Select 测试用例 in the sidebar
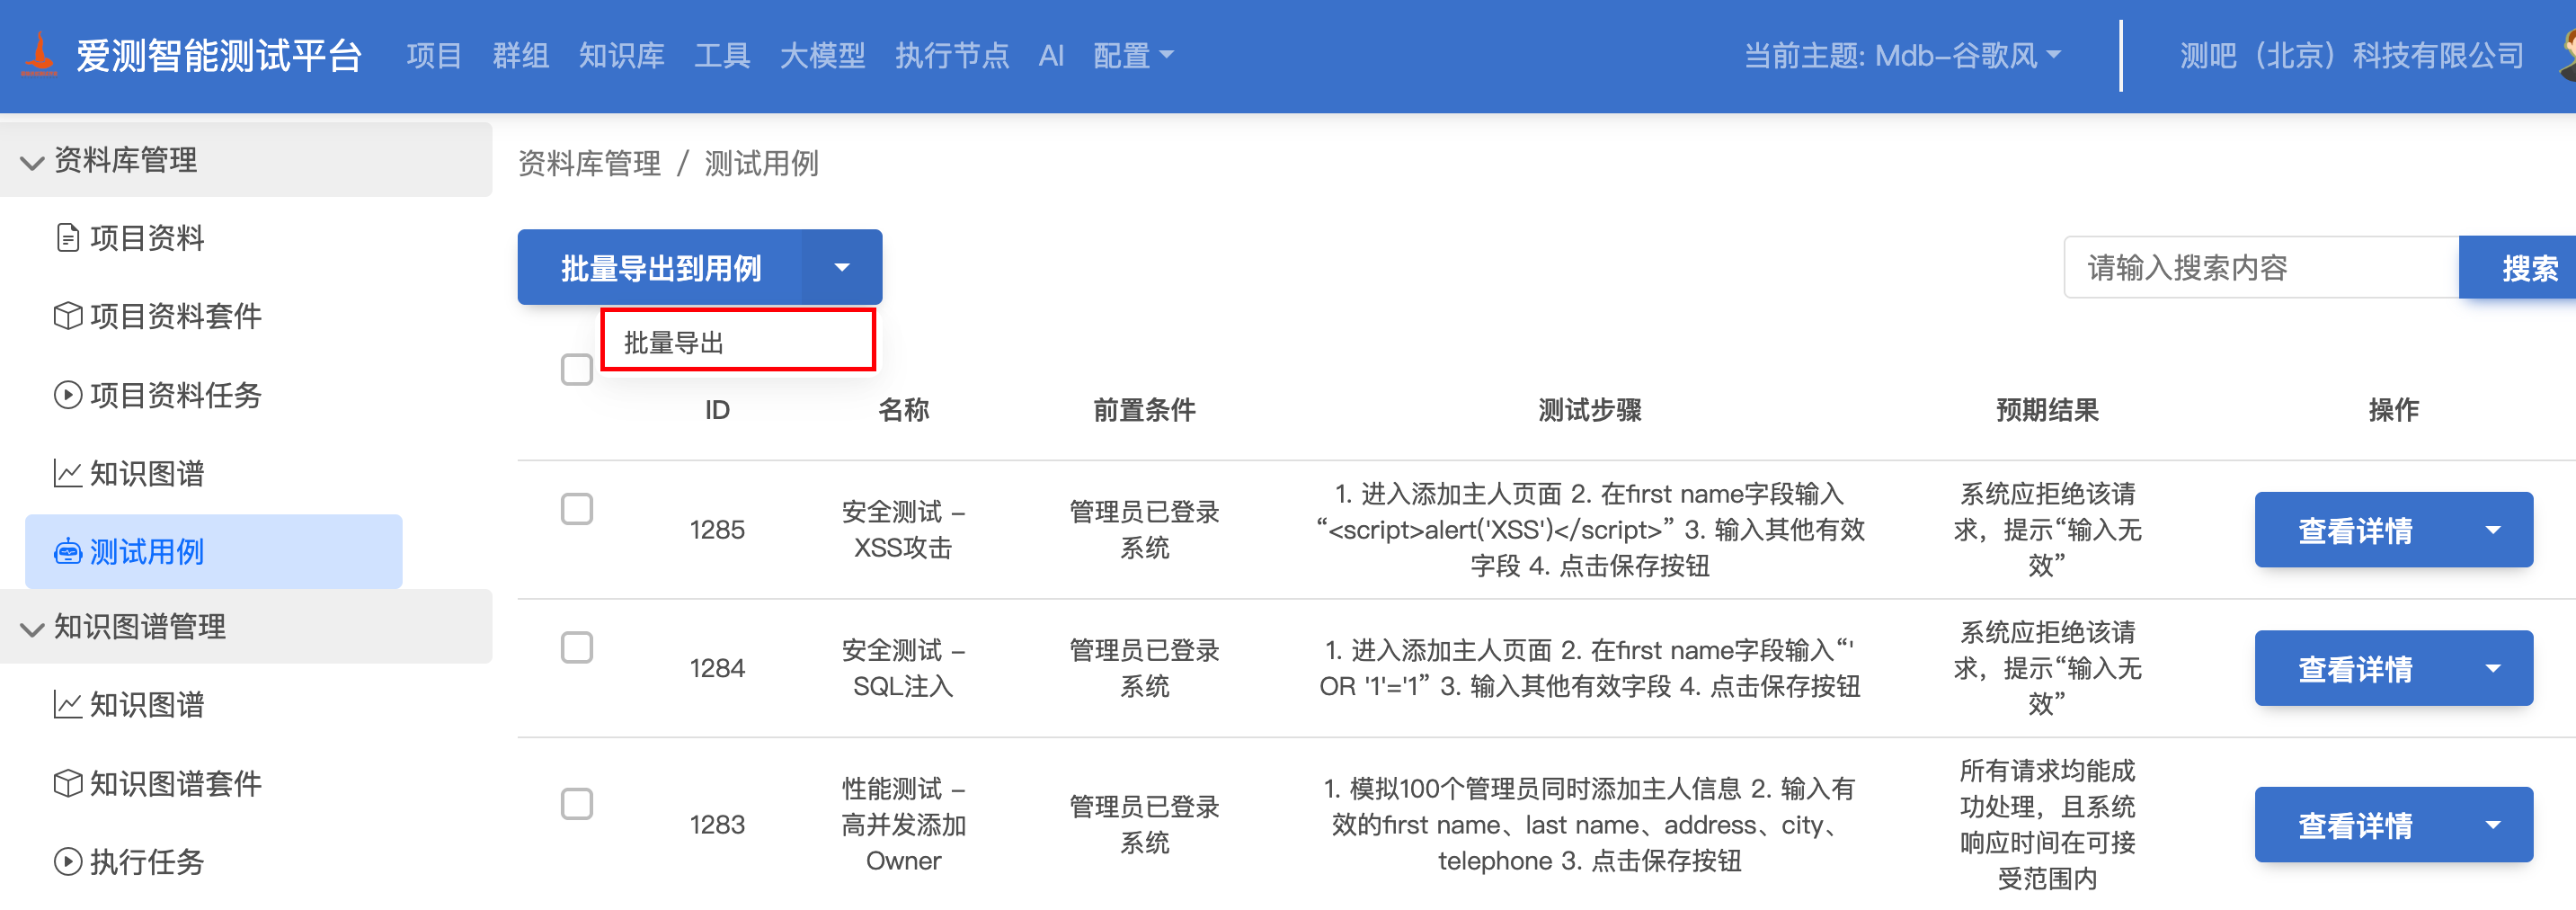 pos(214,552)
